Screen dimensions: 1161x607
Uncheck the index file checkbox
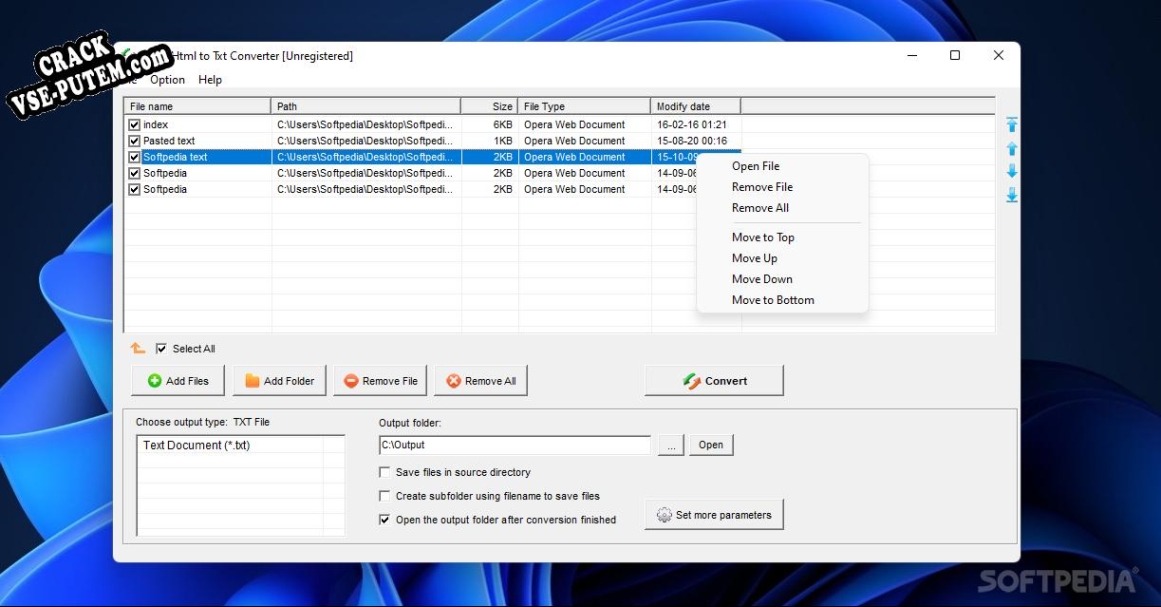pyautogui.click(x=134, y=124)
